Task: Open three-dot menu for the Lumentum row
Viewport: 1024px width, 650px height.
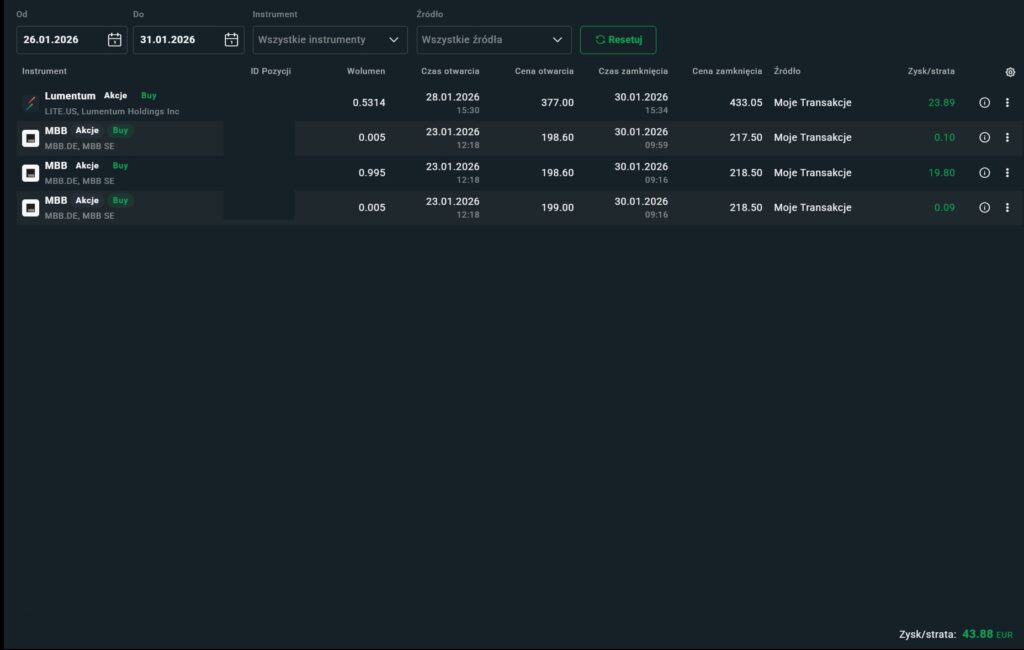Action: click(x=1007, y=103)
